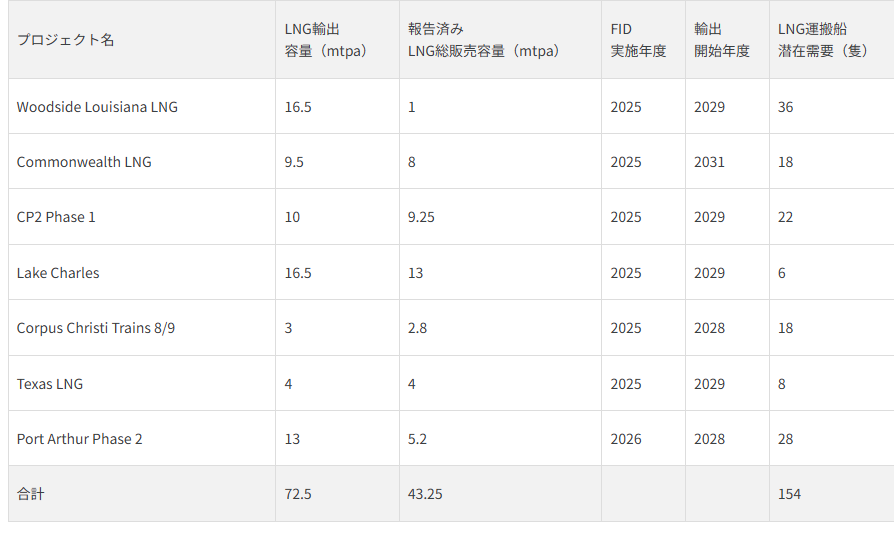Click the 2031 export start year cell
This screenshot has width=894, height=536.
709,162
